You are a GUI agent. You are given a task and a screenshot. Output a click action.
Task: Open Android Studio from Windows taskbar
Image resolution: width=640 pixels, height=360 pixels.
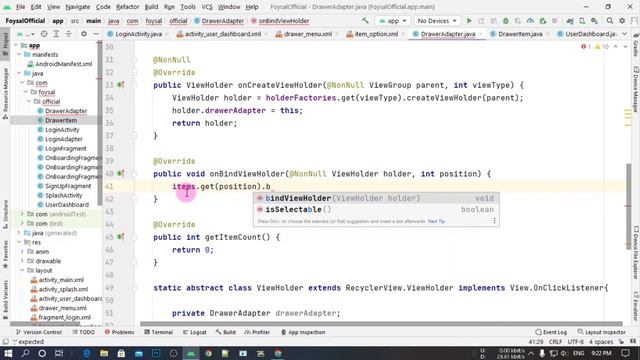pos(191,353)
